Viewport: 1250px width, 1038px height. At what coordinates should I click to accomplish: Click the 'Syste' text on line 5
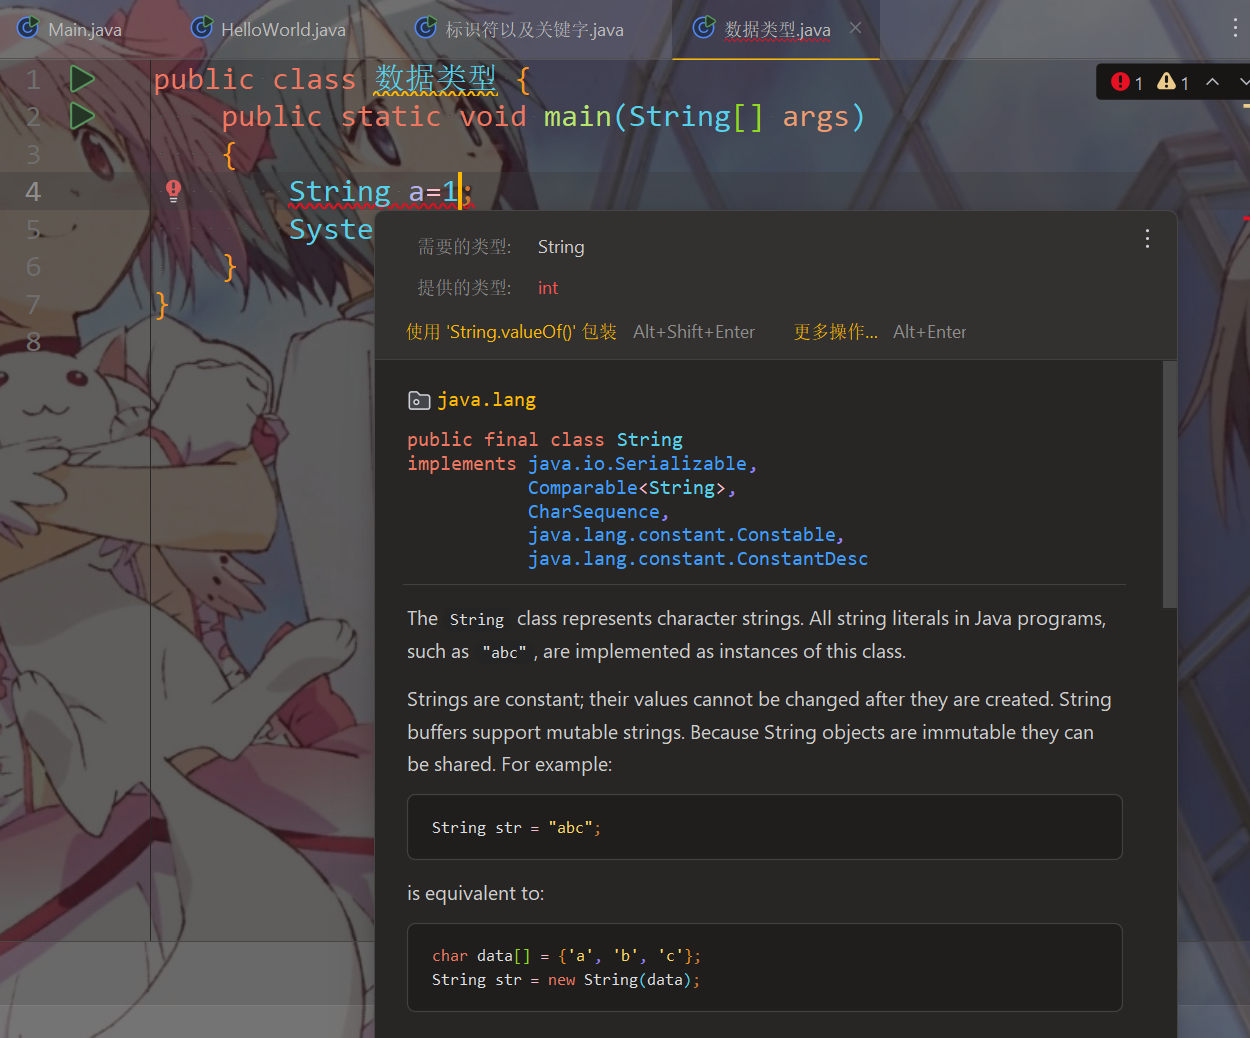[331, 229]
